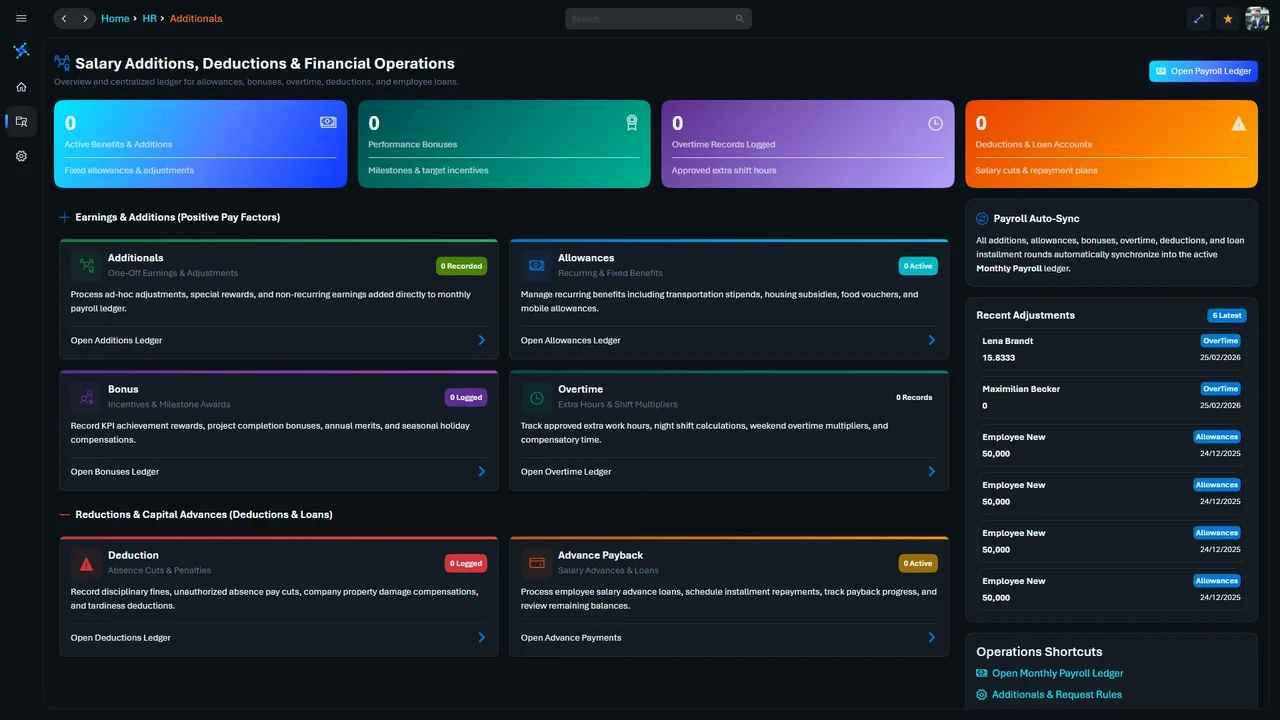Click the Overtime clock icon
The height and width of the screenshot is (720, 1280).
click(x=537, y=397)
